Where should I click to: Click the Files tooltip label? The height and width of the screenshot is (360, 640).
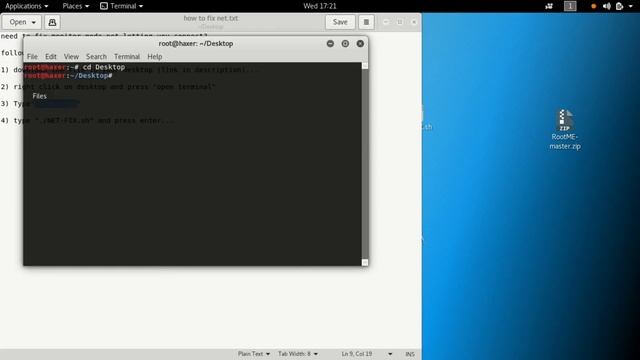40,96
